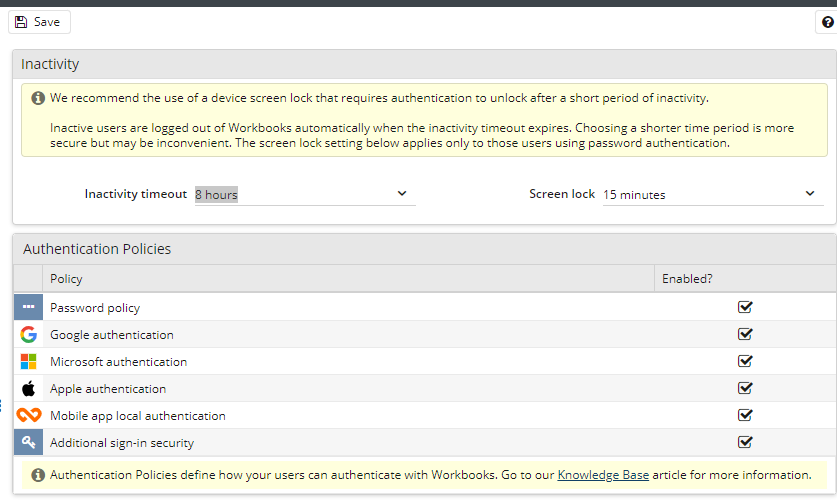Viewport: 837px width, 504px height.
Task: Uncheck Apple authentication enabled box
Action: coord(745,388)
